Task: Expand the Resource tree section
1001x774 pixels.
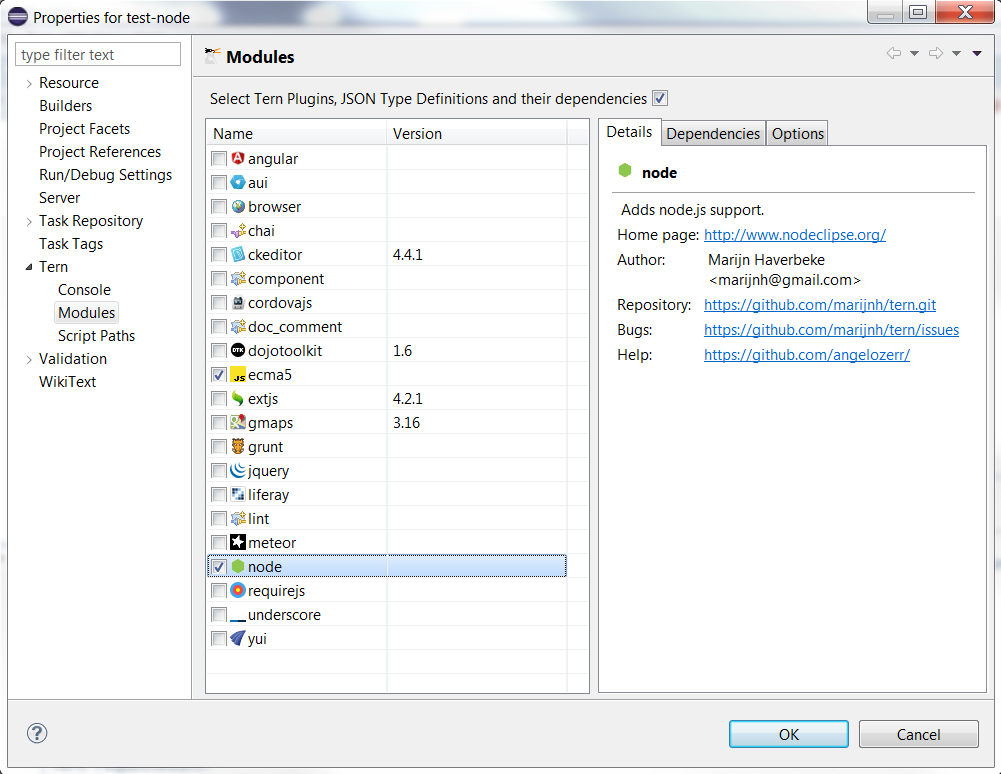Action: click(27, 82)
